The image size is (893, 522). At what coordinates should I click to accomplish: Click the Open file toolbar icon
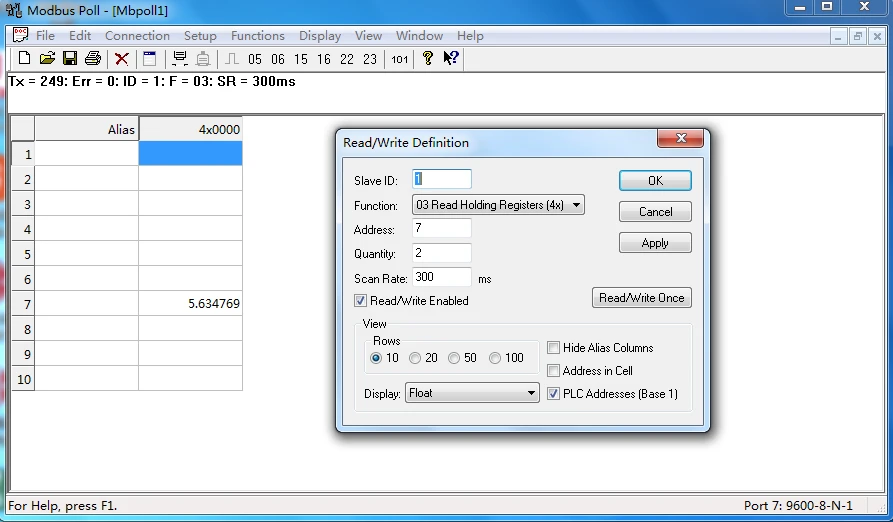point(47,59)
